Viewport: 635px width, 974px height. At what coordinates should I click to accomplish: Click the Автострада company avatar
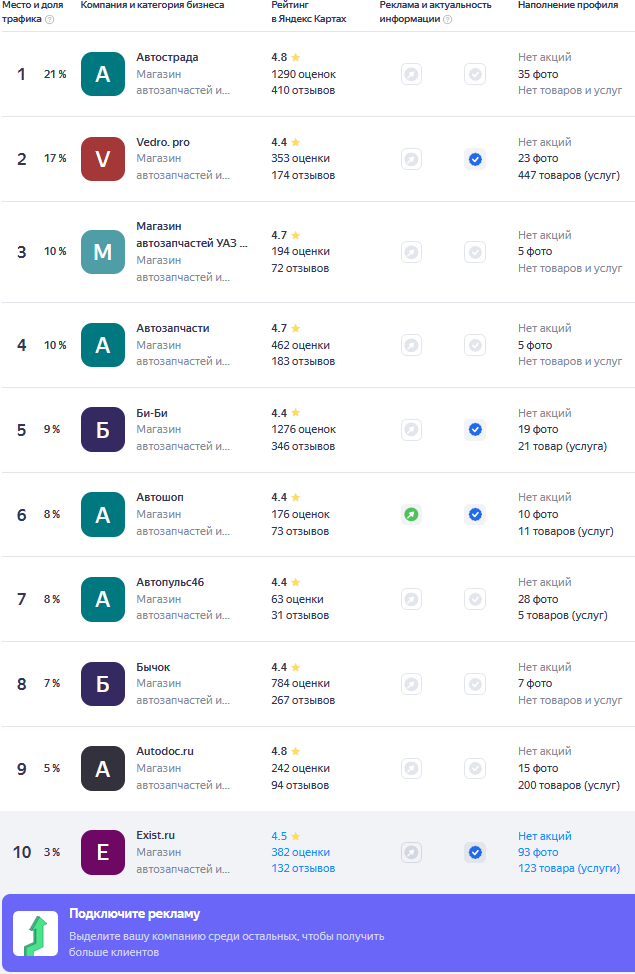click(103, 74)
